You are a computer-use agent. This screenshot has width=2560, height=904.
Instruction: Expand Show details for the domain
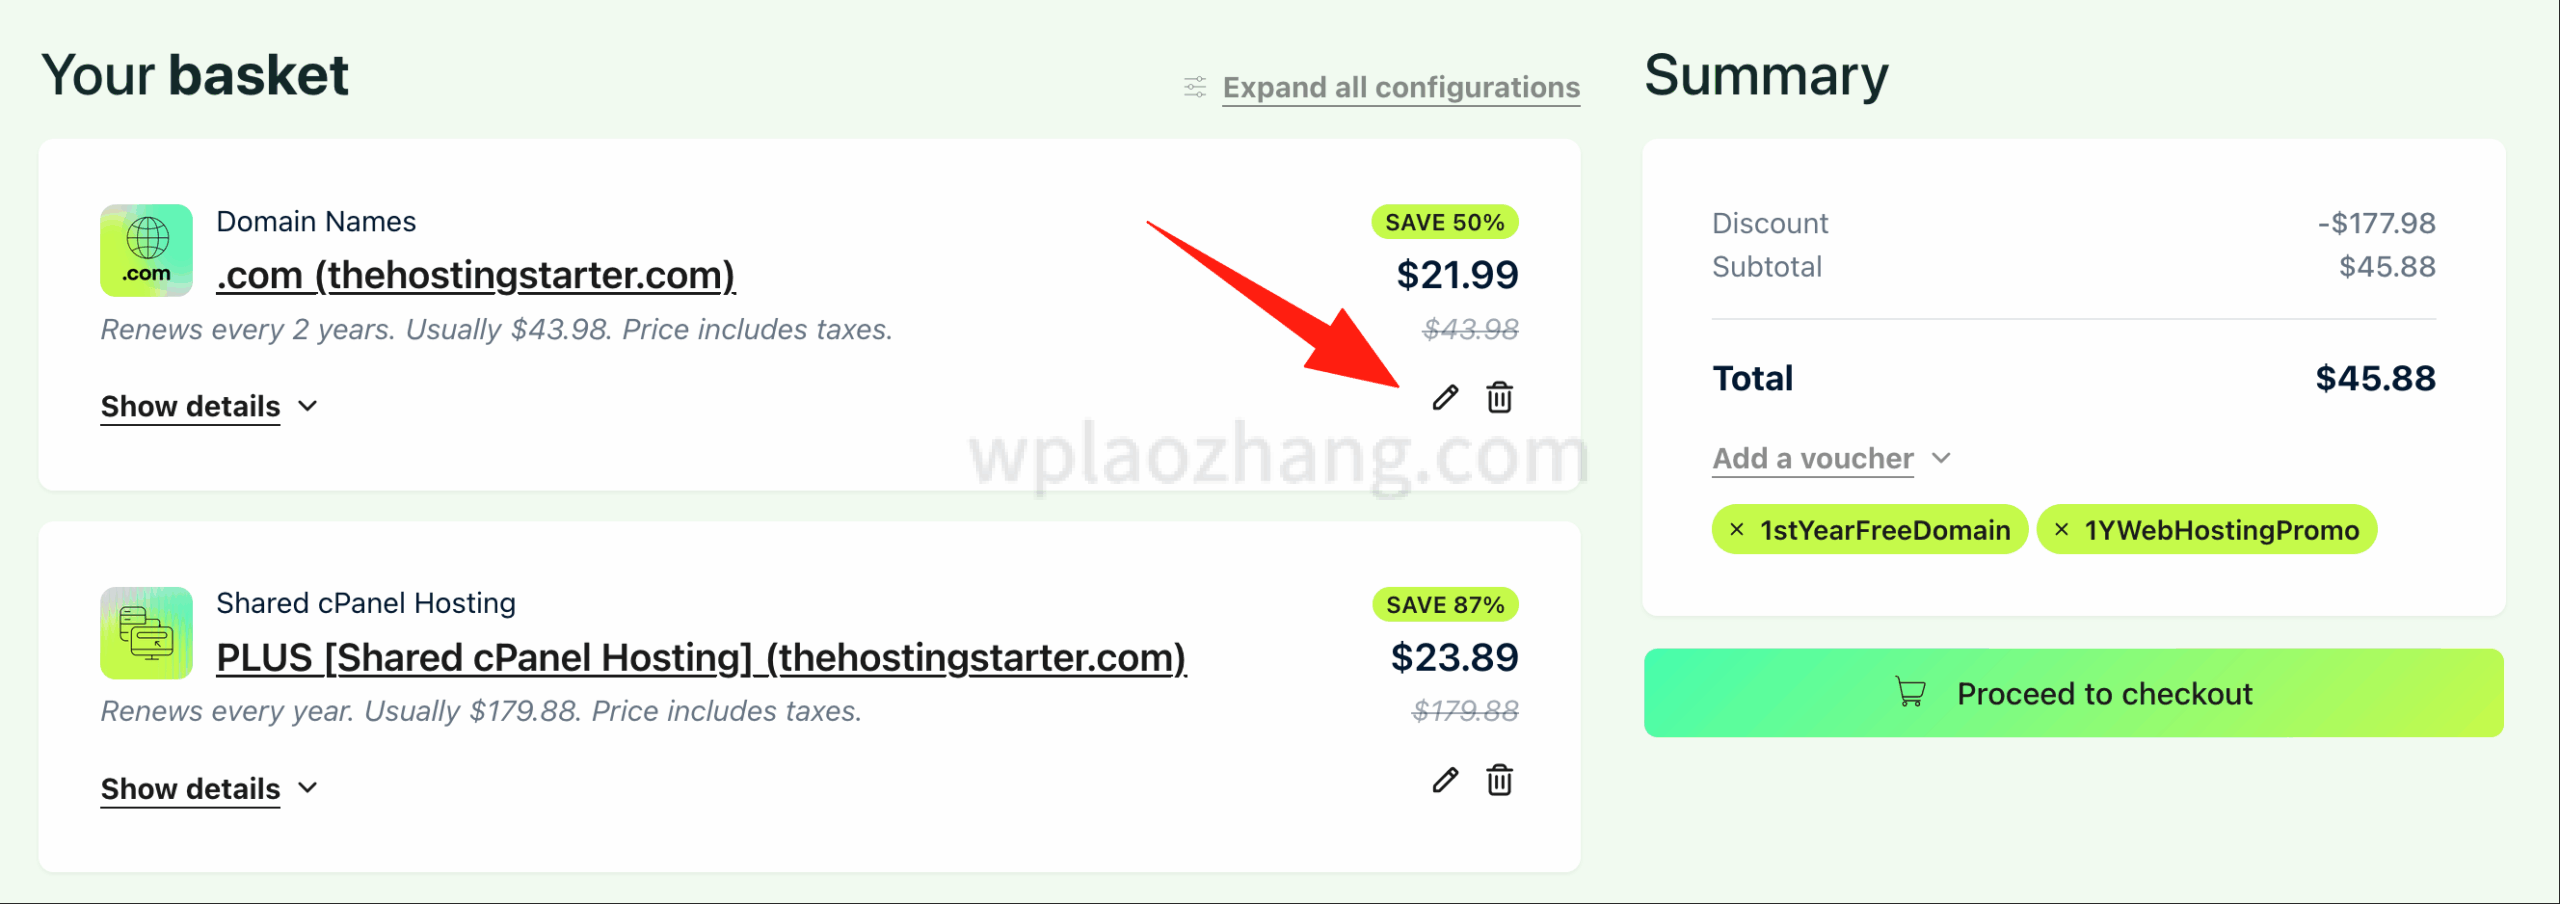209,407
